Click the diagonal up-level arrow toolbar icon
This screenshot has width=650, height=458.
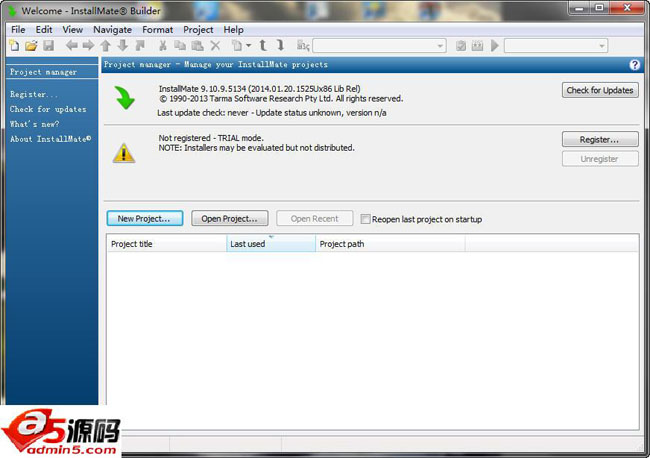(140, 45)
